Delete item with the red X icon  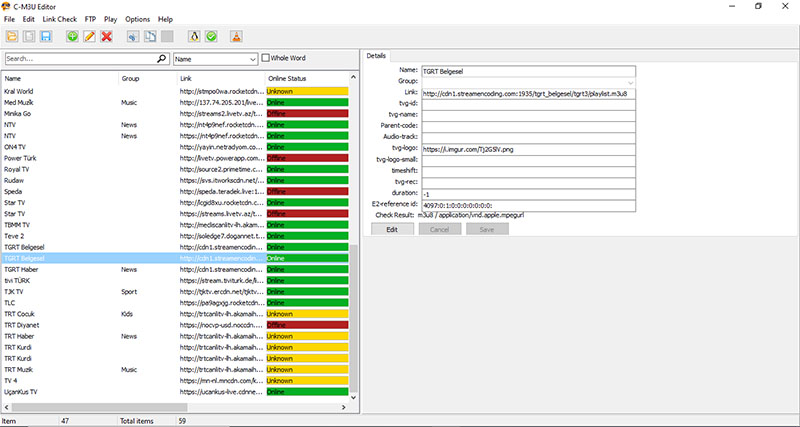107,36
